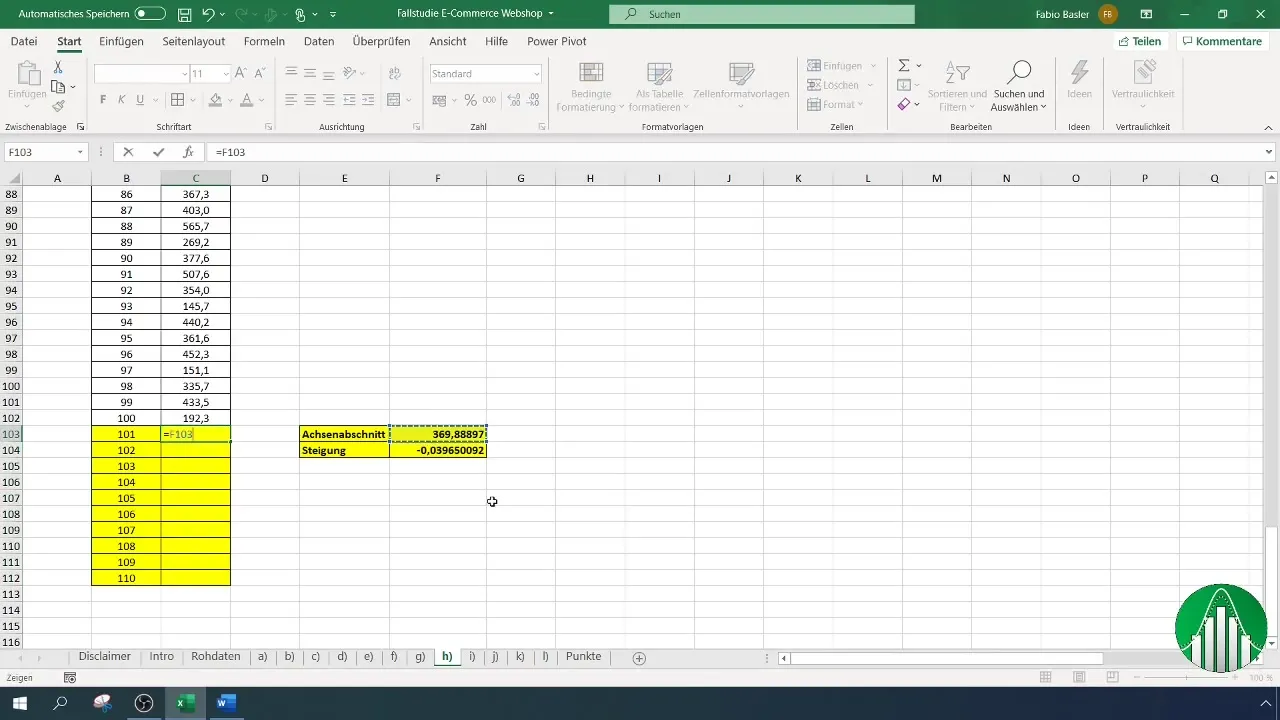
Task: Switch to Einfügen ribbon tab
Action: (x=121, y=41)
